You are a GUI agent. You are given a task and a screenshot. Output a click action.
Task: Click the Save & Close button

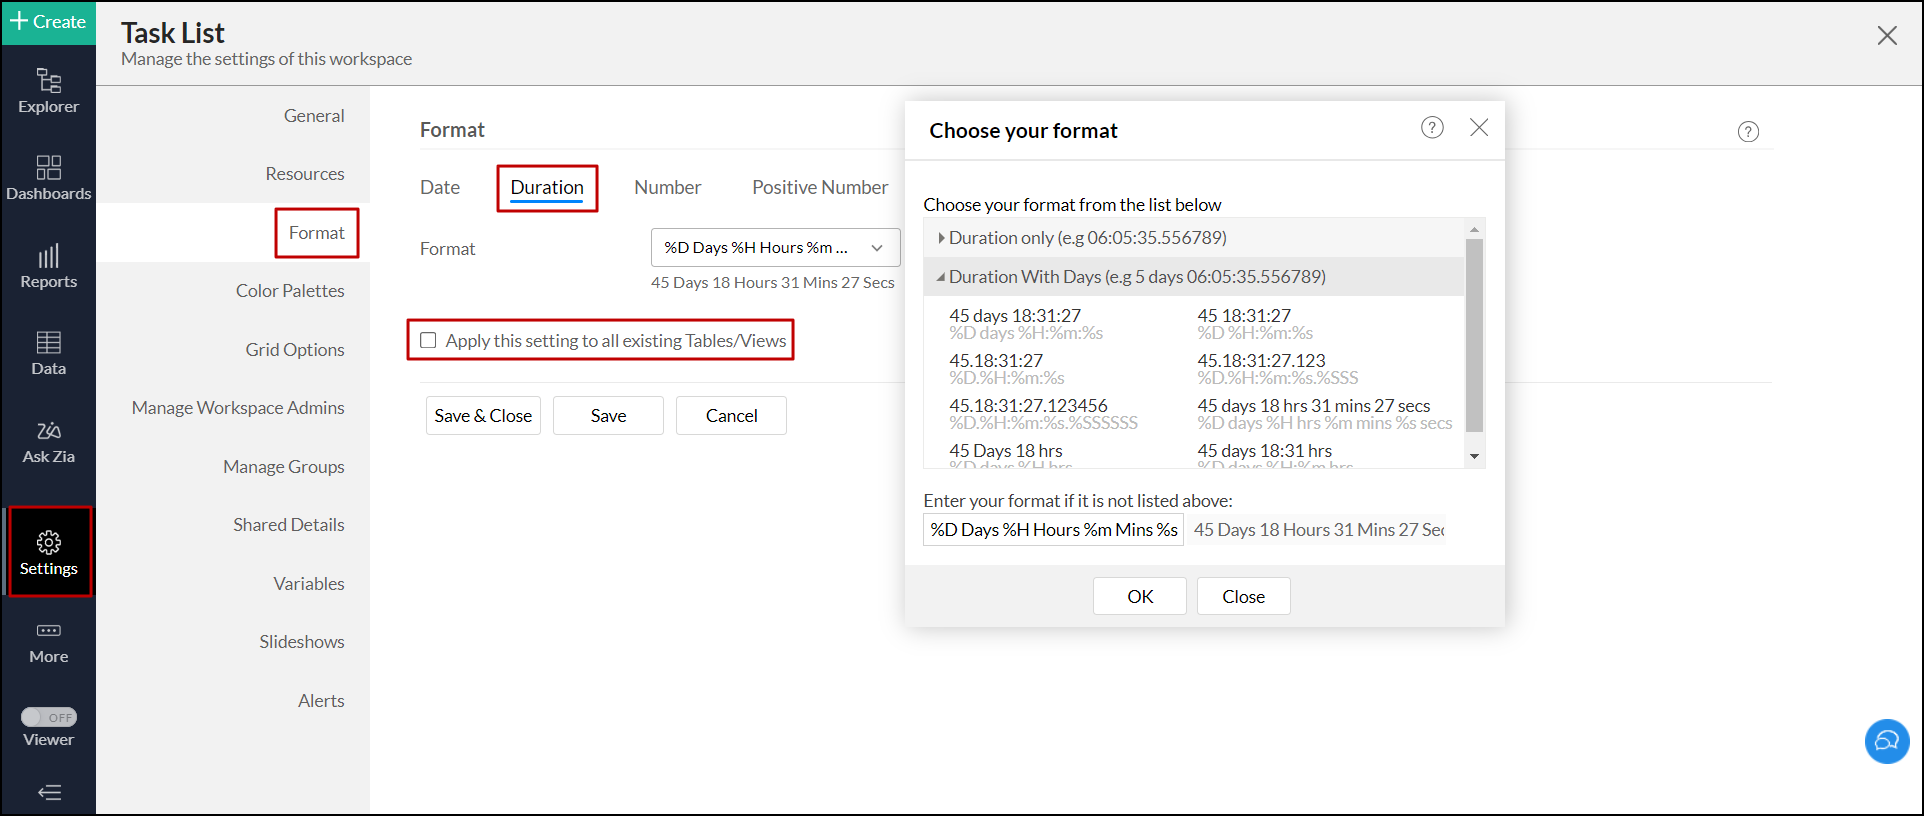pyautogui.click(x=483, y=416)
